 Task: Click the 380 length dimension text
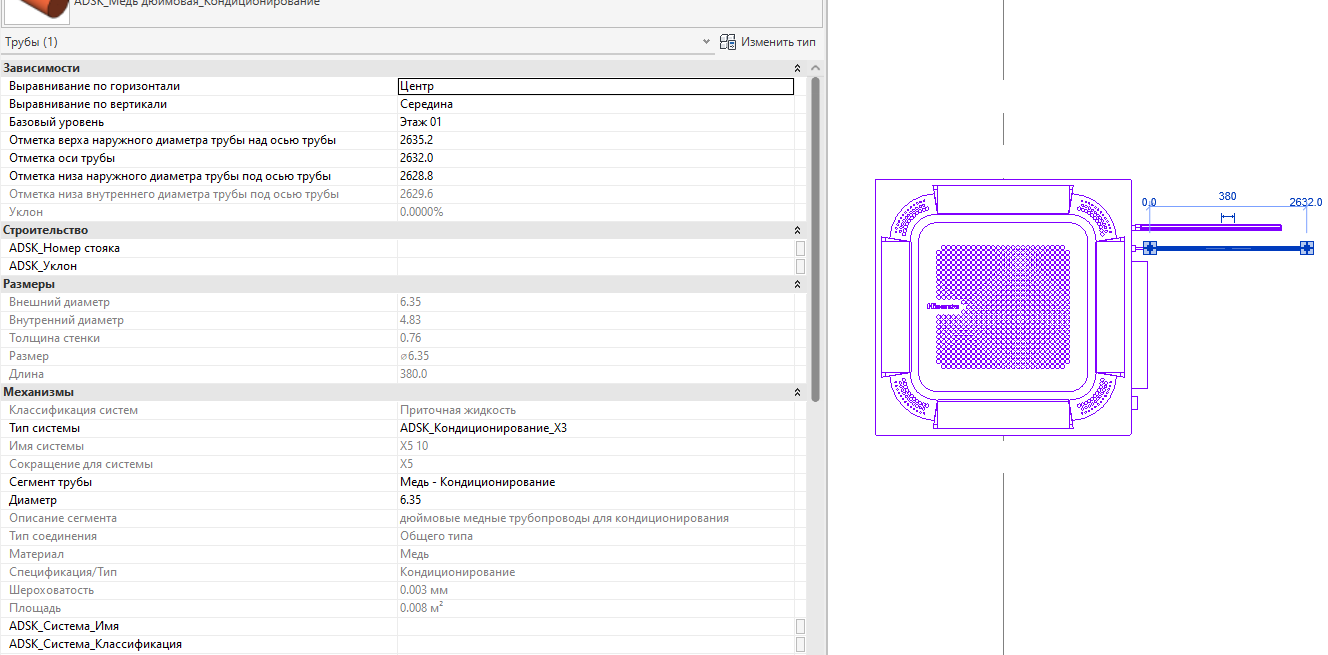pos(1227,197)
